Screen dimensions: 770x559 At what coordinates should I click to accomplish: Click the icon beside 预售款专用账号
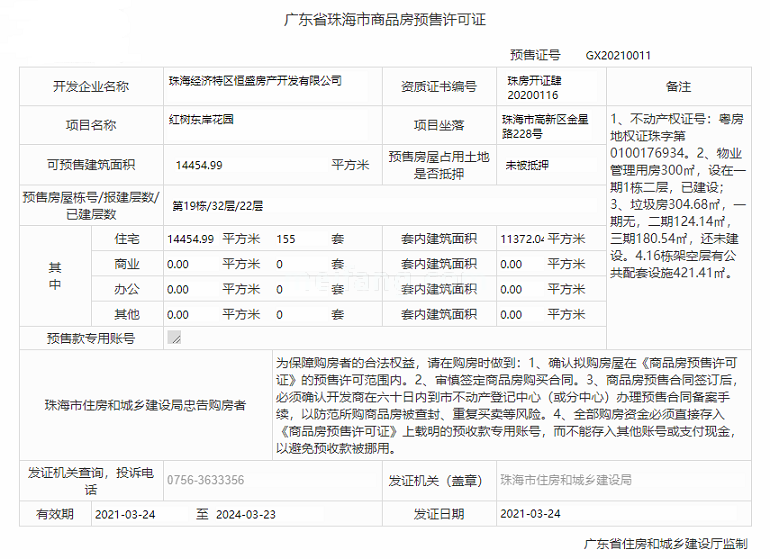pyautogui.click(x=175, y=338)
